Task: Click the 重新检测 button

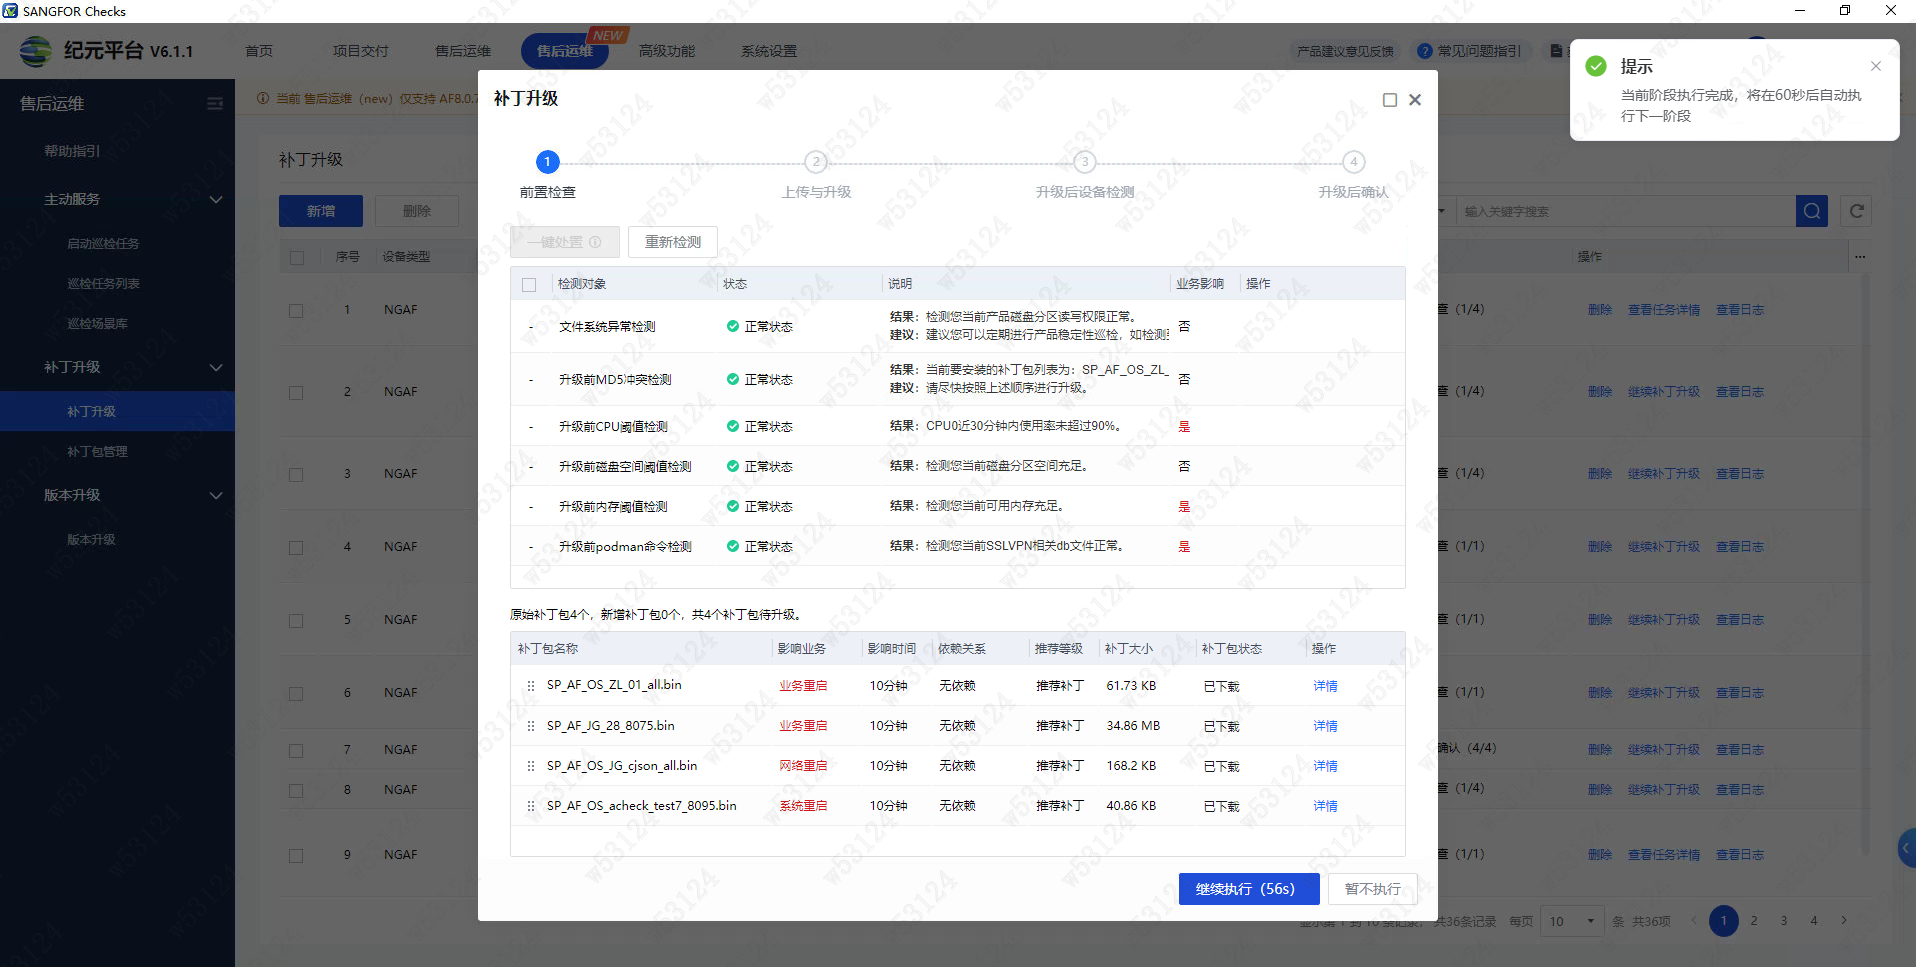Action: click(x=672, y=242)
